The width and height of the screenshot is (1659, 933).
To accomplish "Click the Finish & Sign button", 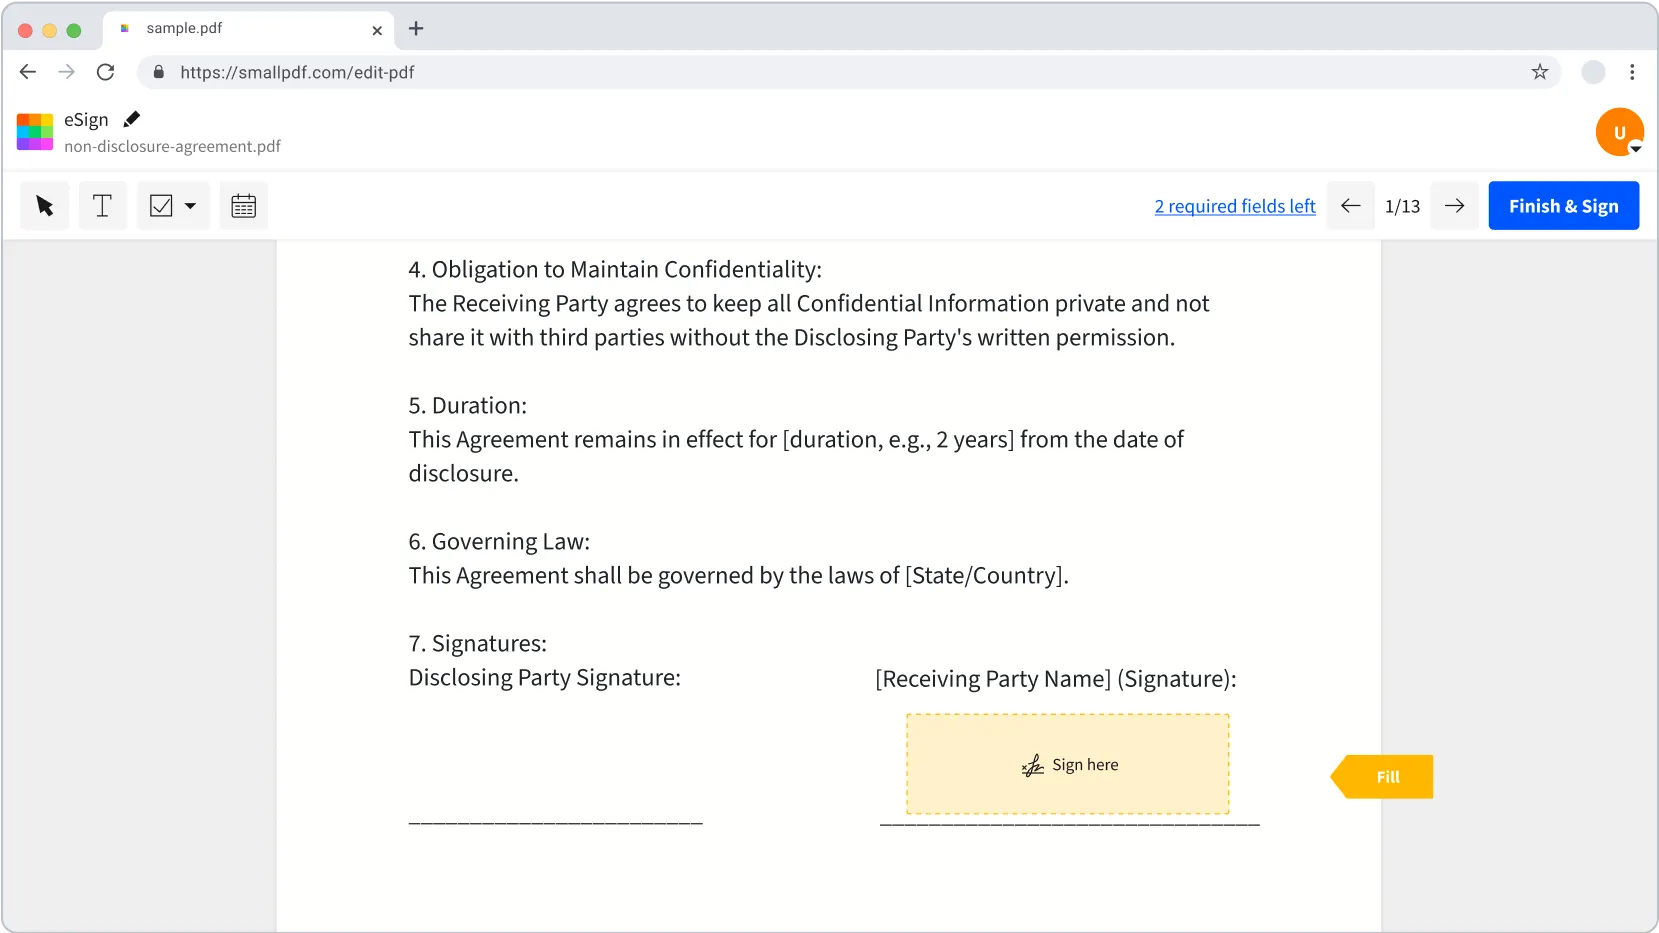I will click(x=1563, y=205).
